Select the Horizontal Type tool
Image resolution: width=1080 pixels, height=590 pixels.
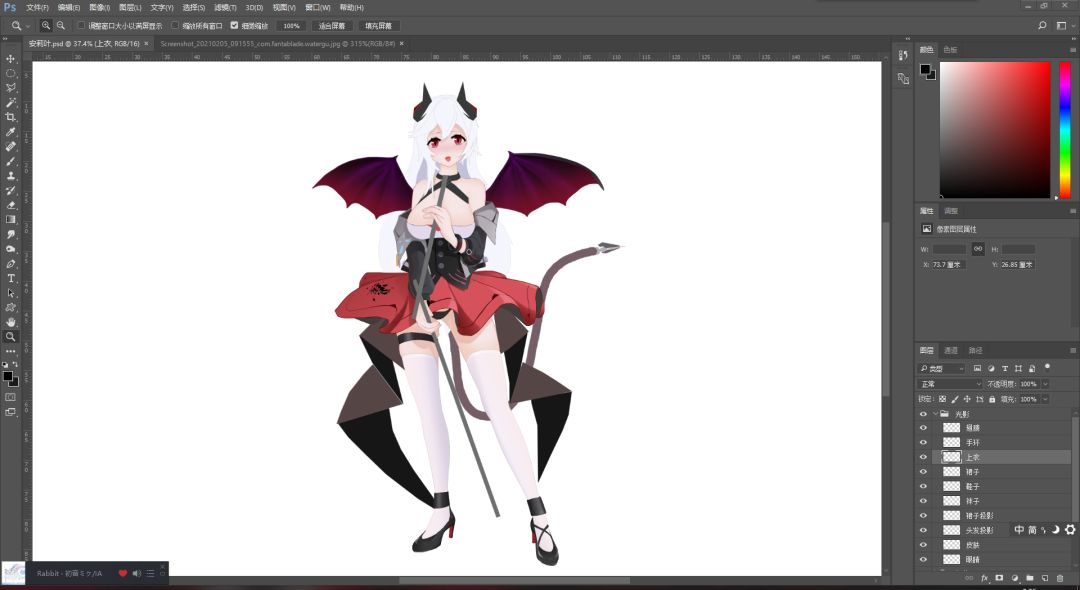click(x=10, y=278)
